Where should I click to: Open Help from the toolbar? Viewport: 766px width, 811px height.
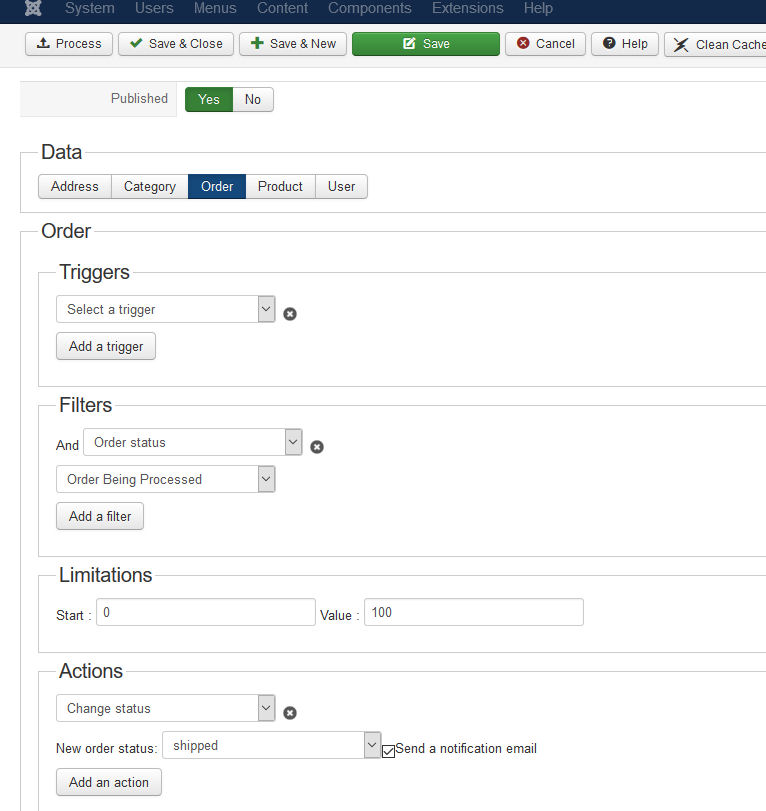point(625,44)
